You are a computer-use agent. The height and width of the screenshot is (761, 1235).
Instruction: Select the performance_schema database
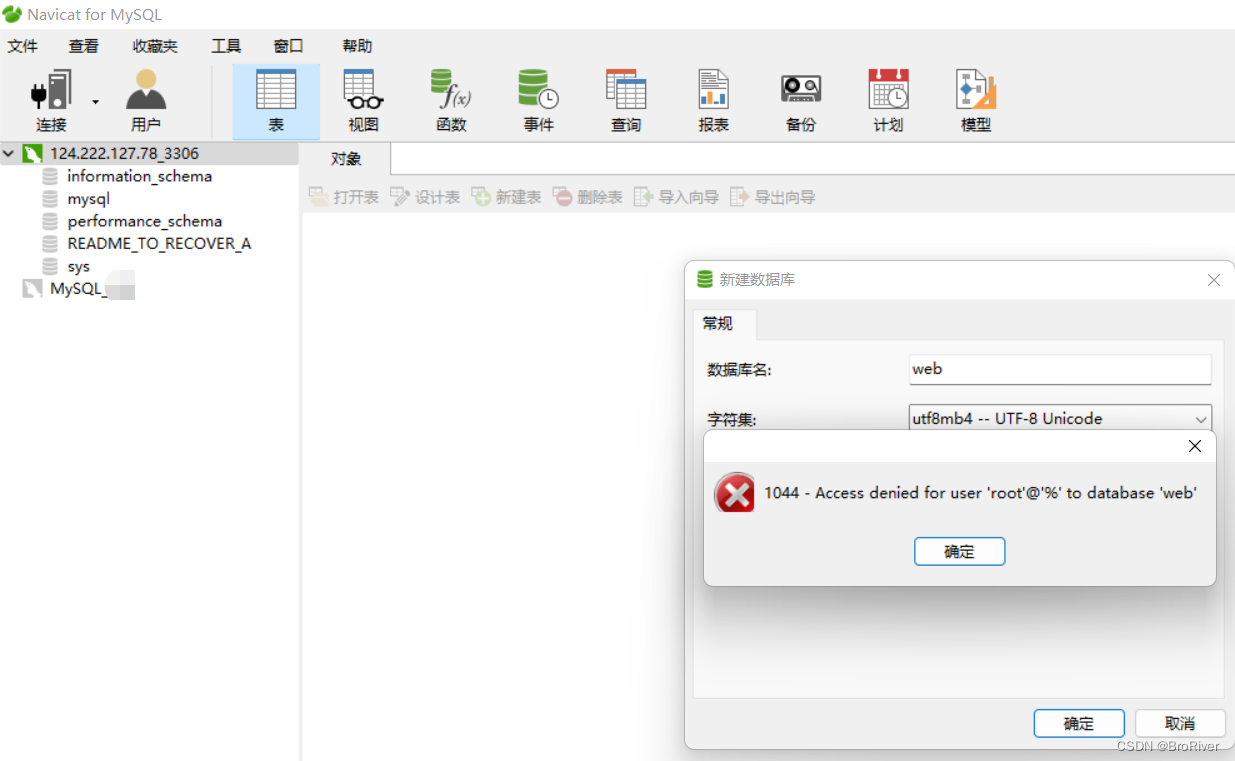coord(144,221)
